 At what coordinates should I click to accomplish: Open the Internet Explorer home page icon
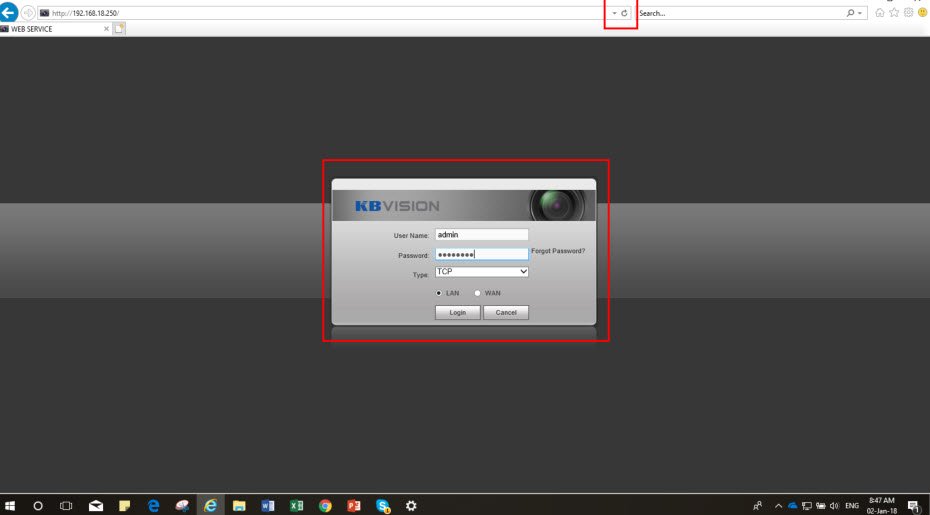[879, 13]
